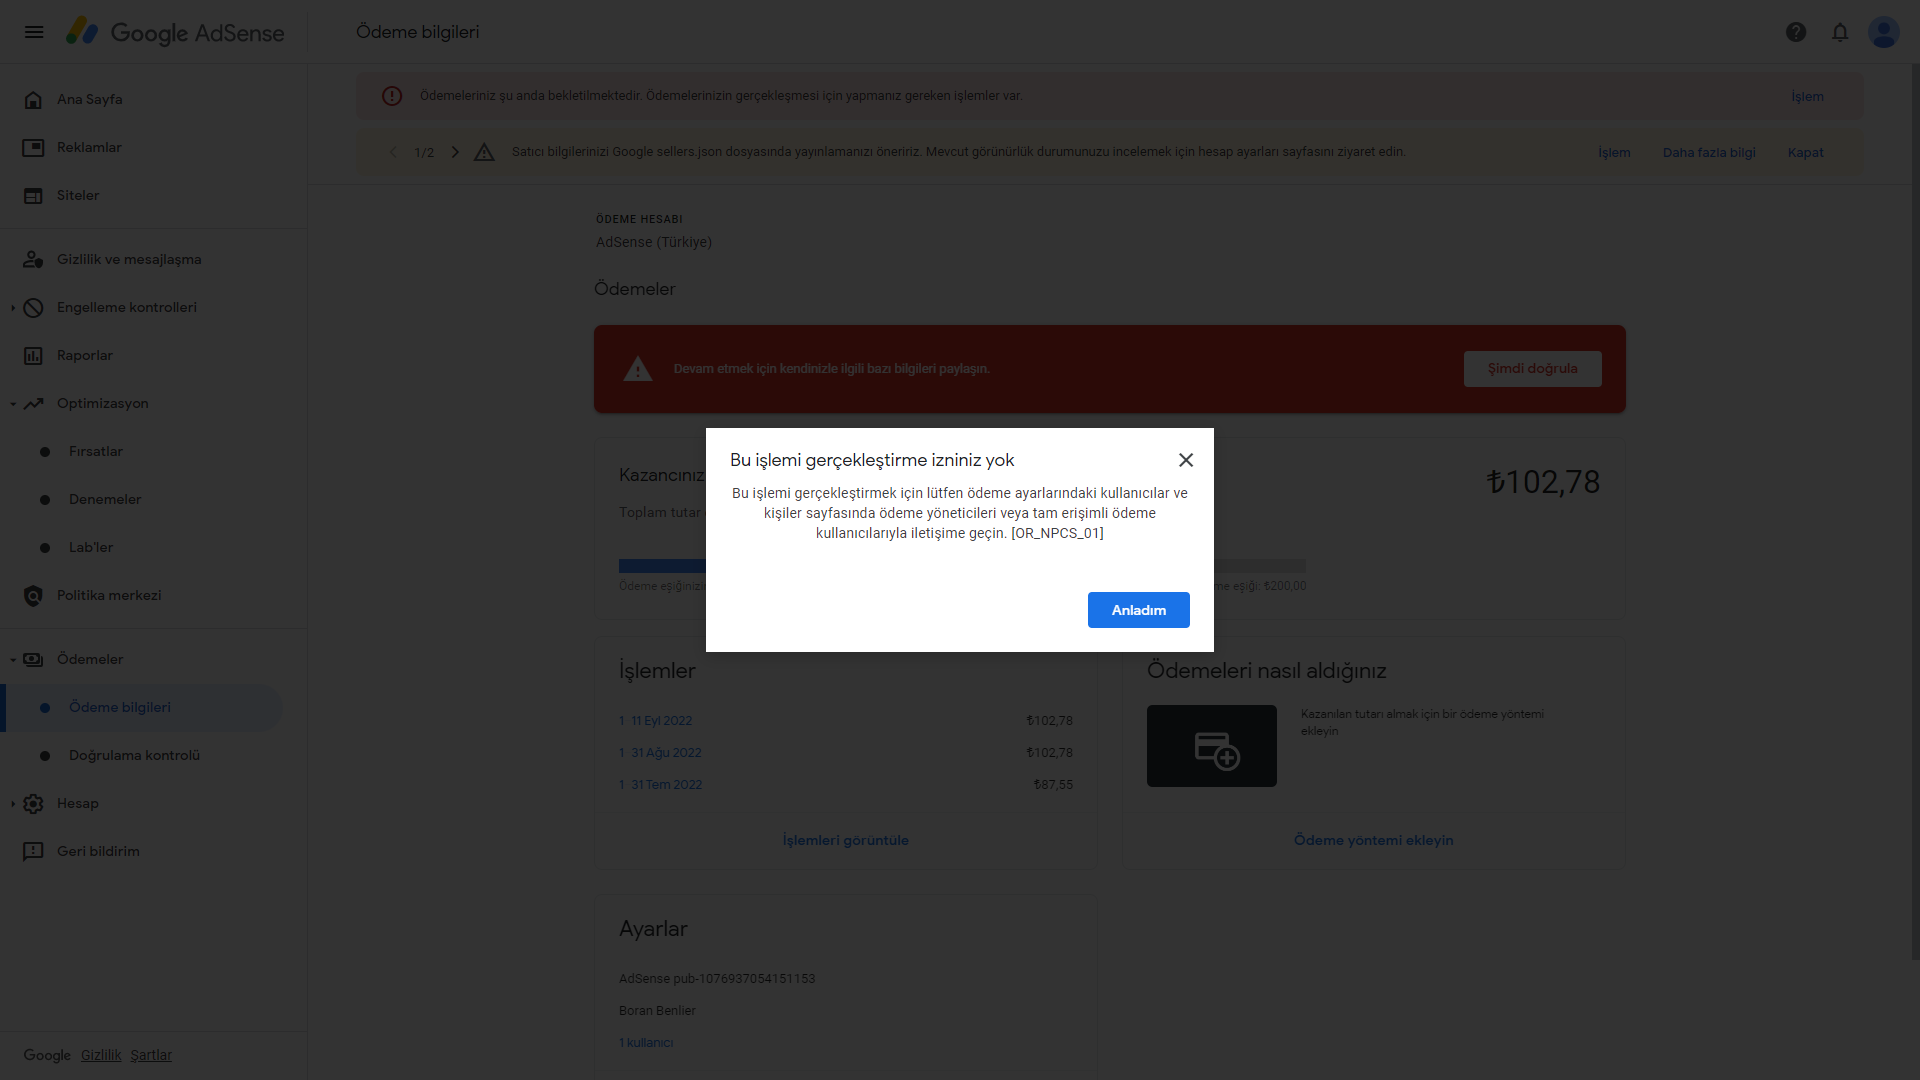The height and width of the screenshot is (1080, 1920).
Task: Click the add payment method card thumbnail
Action: [x=1212, y=746]
